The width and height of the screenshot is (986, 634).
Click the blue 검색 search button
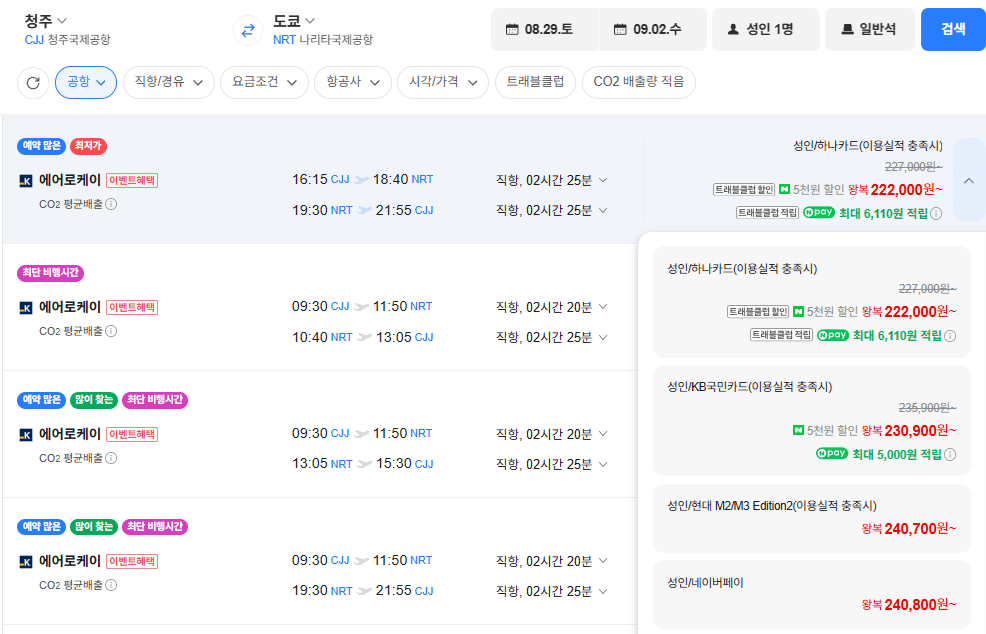[x=953, y=30]
